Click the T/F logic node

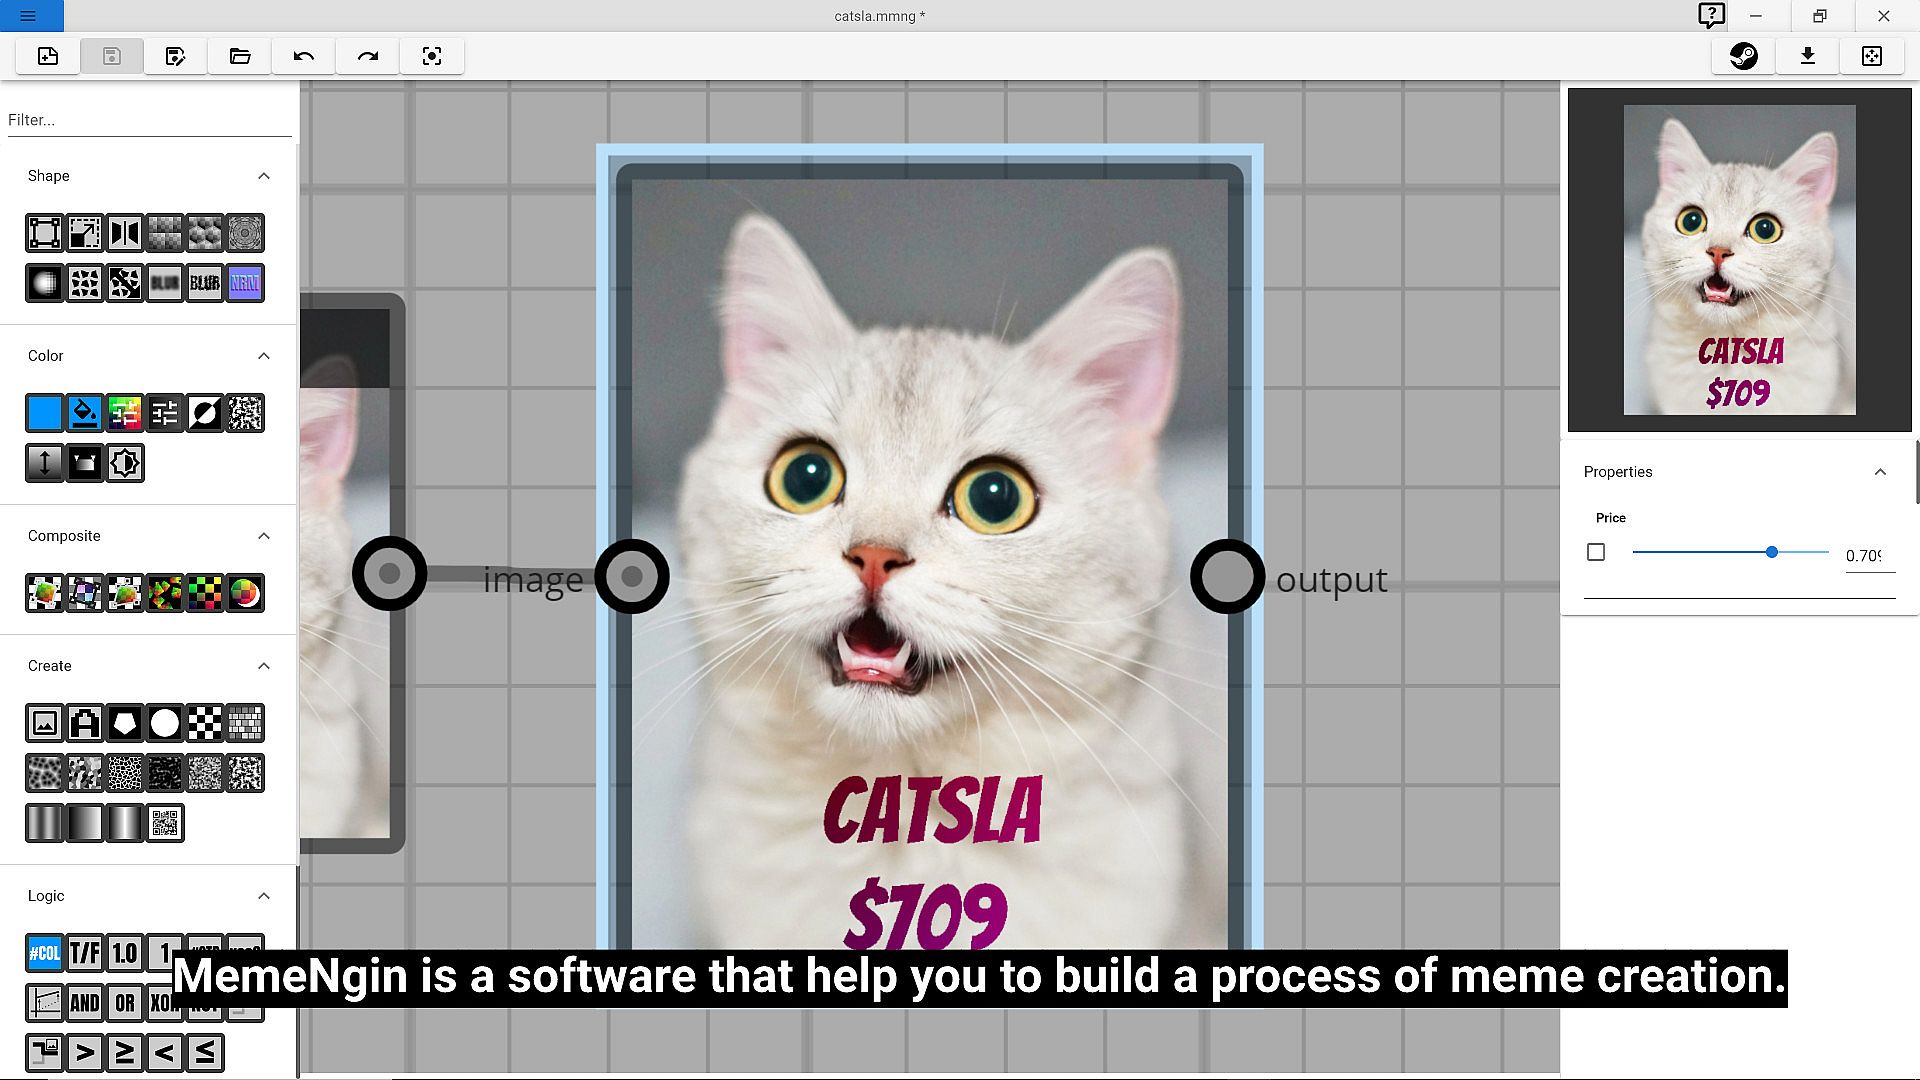click(85, 953)
